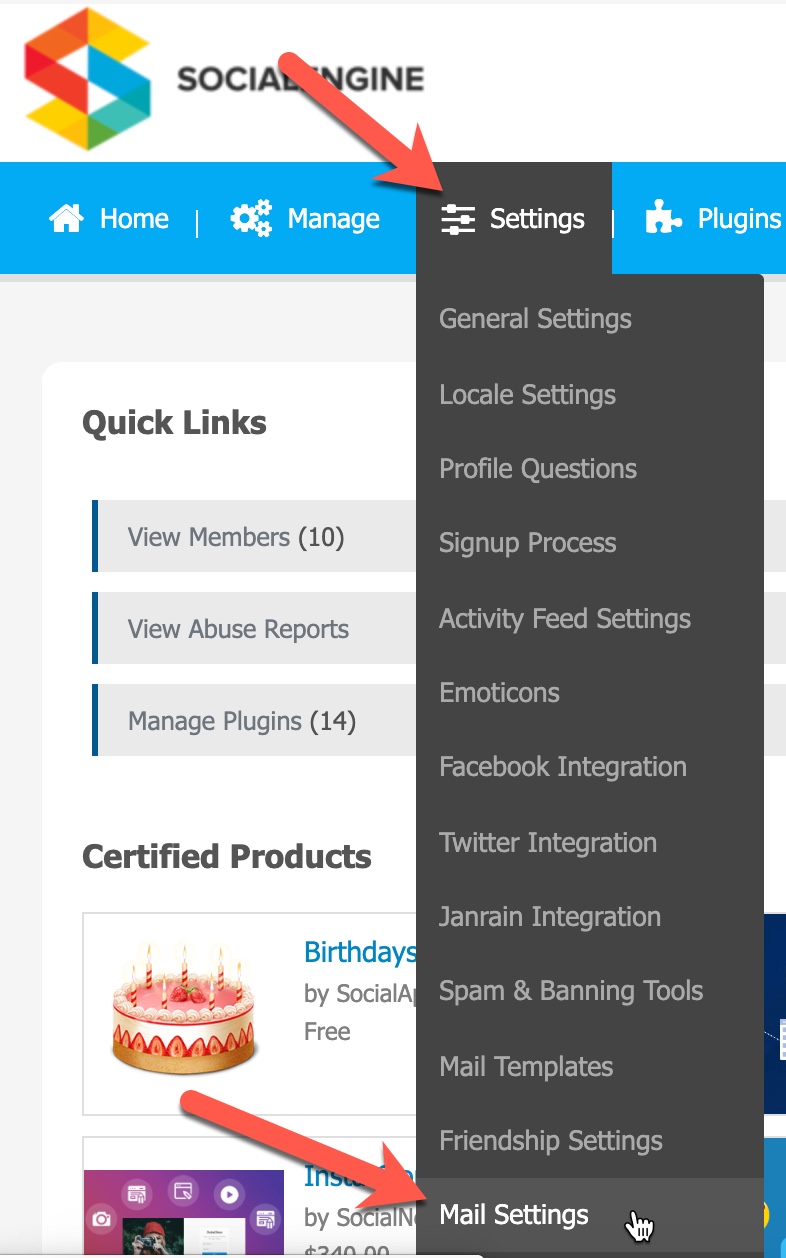Click the Free price label
This screenshot has width=786, height=1258.
327,1031
